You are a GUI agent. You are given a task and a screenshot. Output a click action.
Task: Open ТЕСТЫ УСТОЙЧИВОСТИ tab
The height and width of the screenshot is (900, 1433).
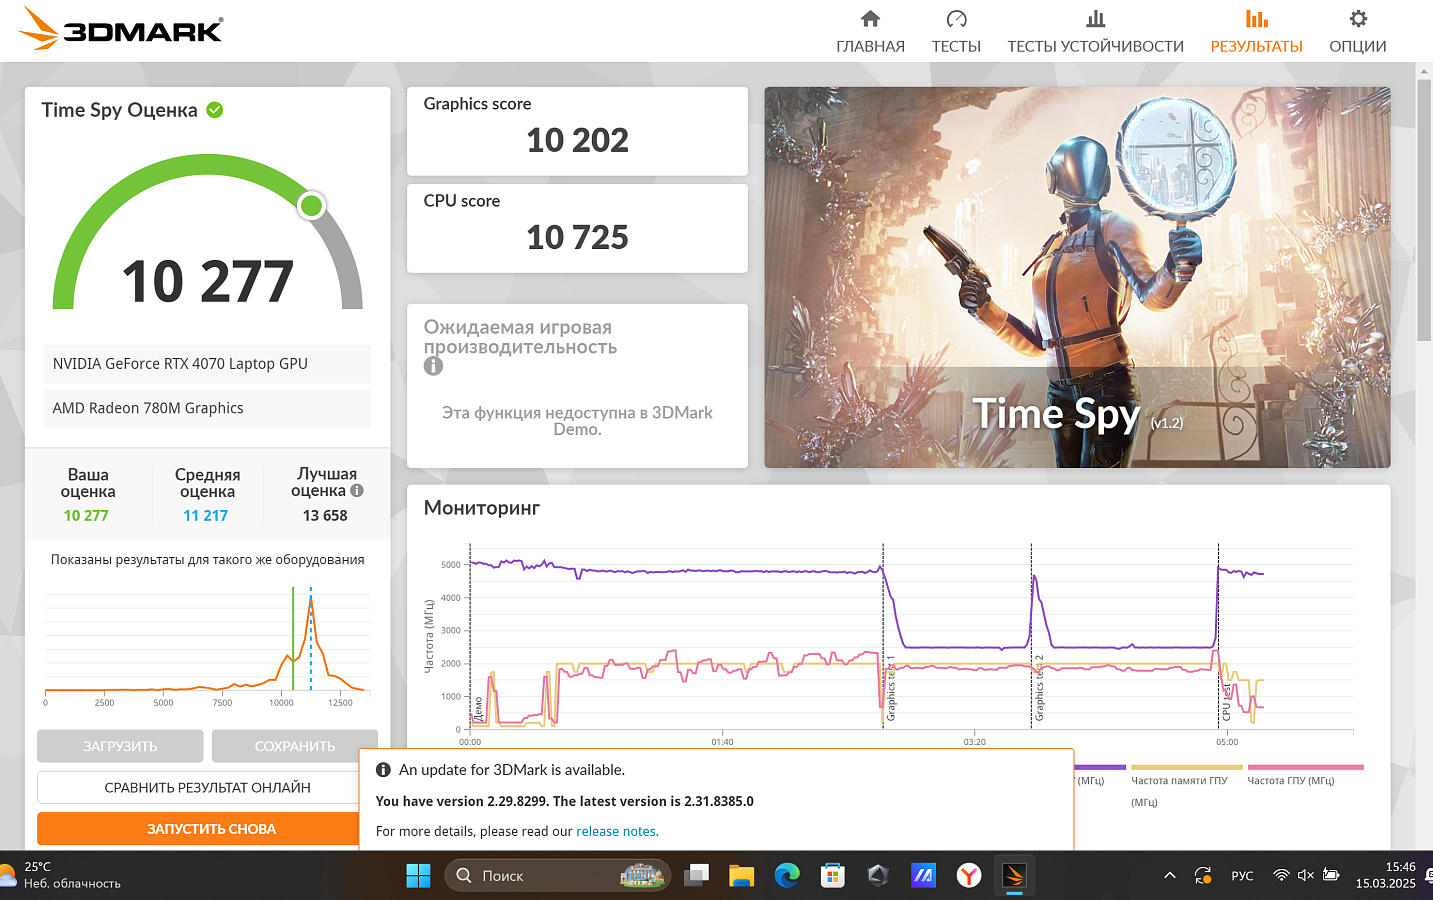tap(1095, 31)
